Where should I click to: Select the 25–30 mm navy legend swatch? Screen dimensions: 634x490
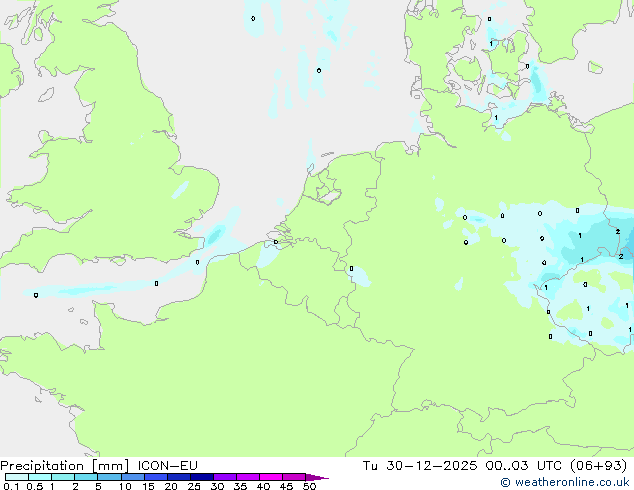pyautogui.click(x=202, y=477)
